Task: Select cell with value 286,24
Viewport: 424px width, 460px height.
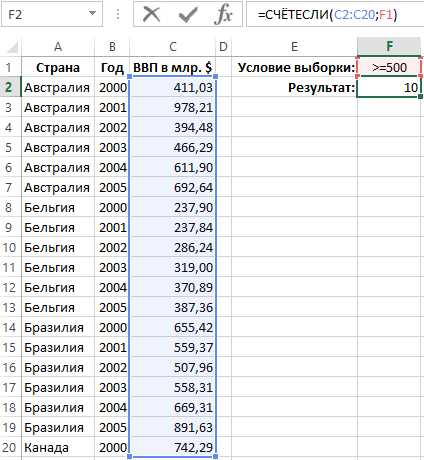Action: pyautogui.click(x=173, y=247)
